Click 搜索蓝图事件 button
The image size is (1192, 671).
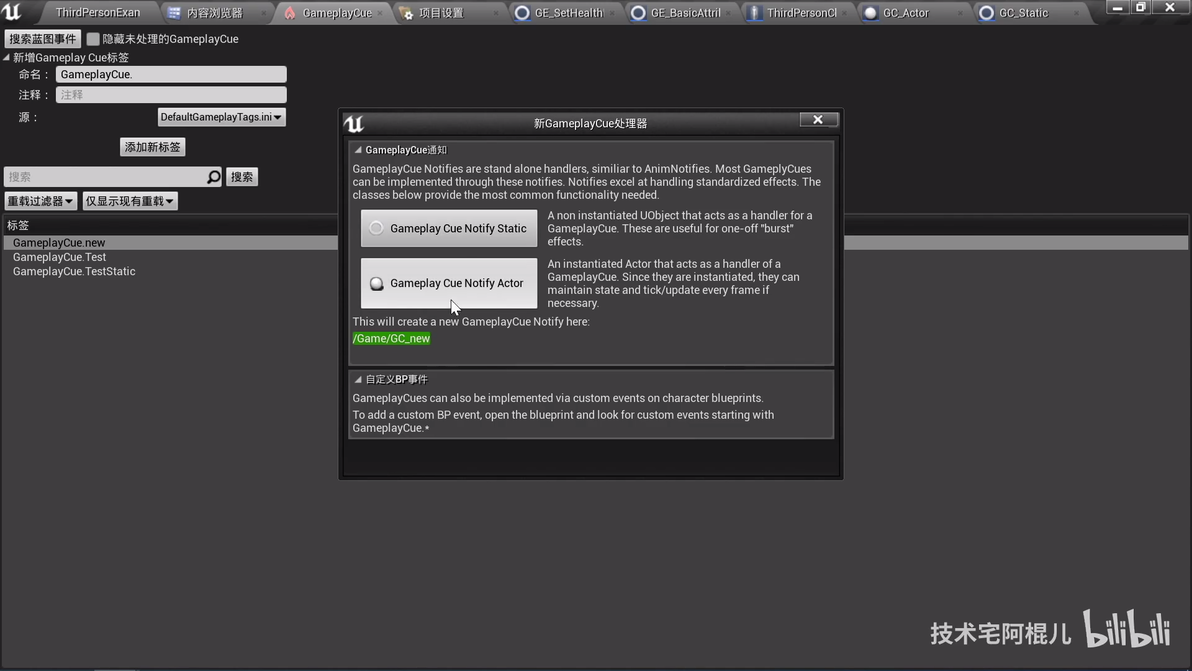[43, 39]
